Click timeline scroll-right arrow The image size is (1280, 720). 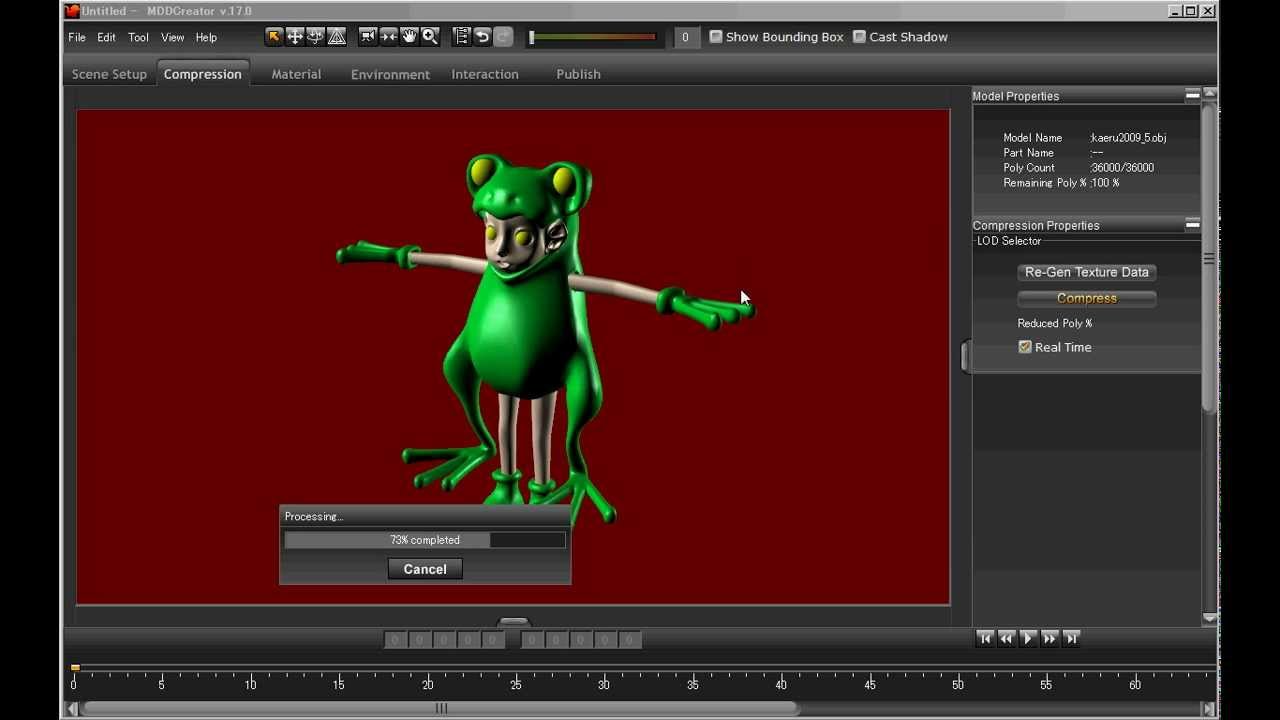(x=1208, y=709)
